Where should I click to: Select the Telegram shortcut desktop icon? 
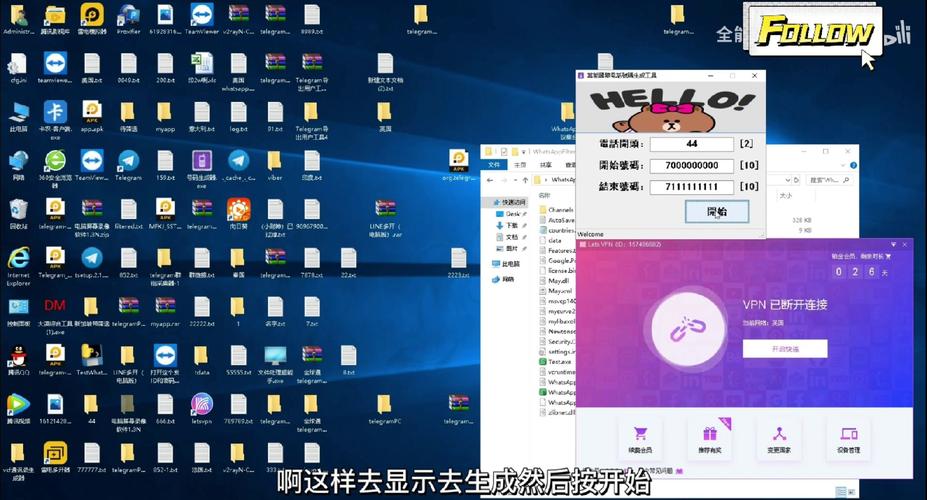(128, 165)
